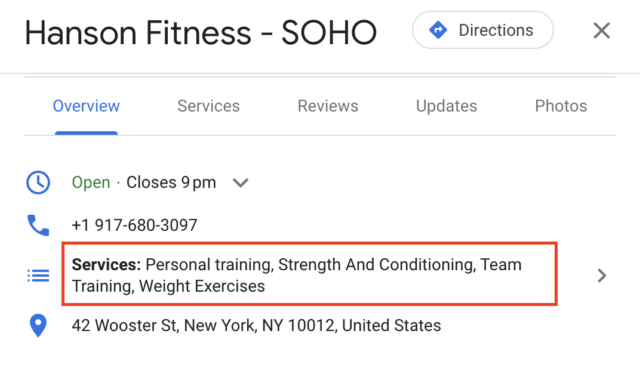
Task: Click the services list icon
Action: (x=38, y=276)
